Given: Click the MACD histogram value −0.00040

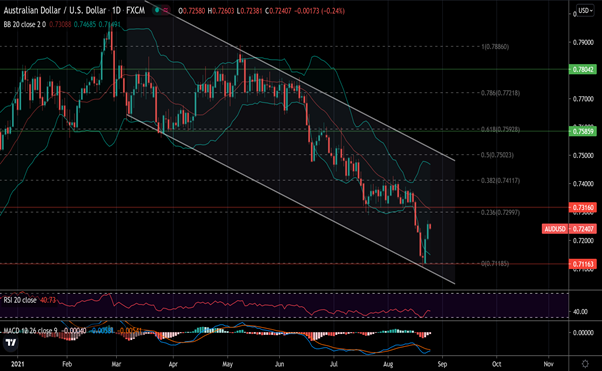Looking at the screenshot, I should pyautogui.click(x=74, y=331).
